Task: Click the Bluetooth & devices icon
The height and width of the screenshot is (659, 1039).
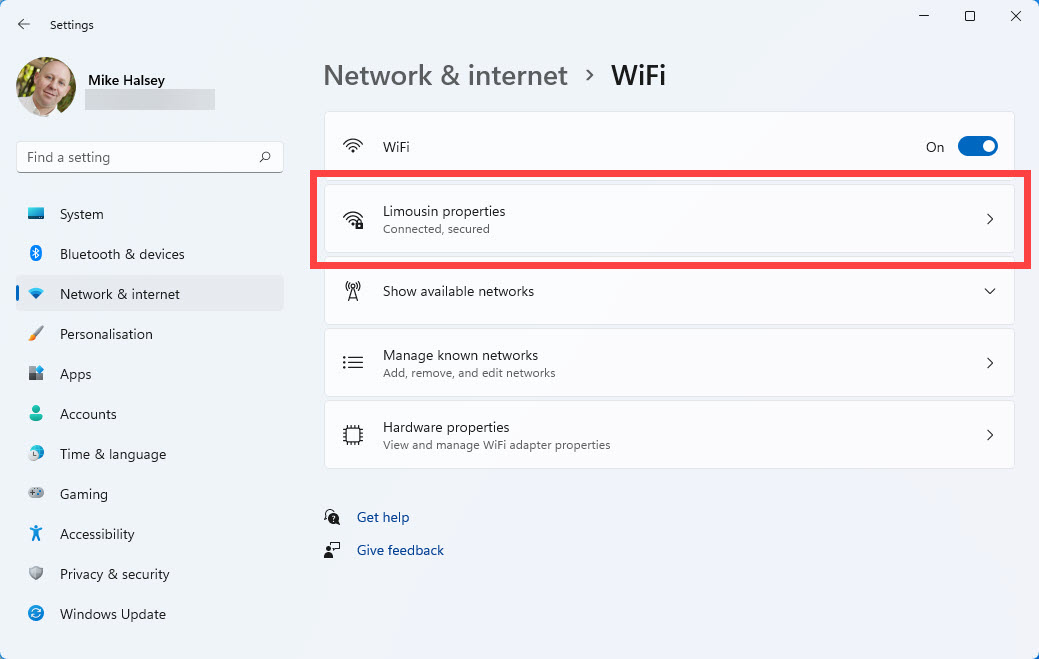Action: (x=36, y=254)
